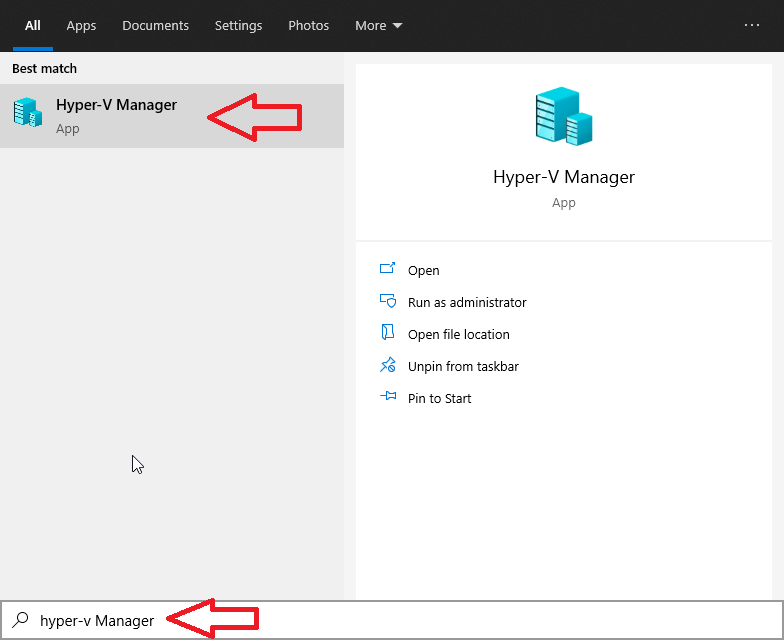Image resolution: width=784 pixels, height=640 pixels.
Task: Select the Settings filter tab
Action: (x=238, y=25)
